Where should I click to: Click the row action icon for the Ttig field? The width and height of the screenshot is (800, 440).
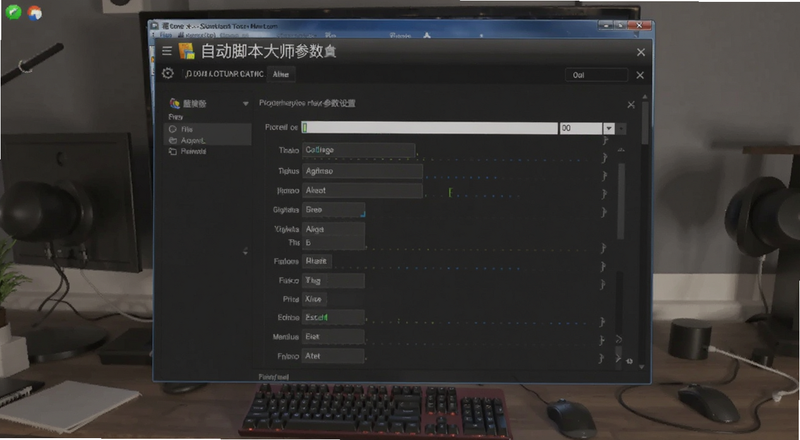pyautogui.click(x=603, y=284)
